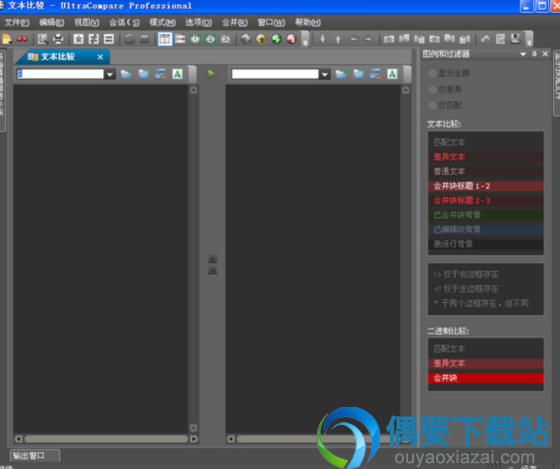Click the green number 2 mode icon
This screenshot has height=469, width=560.
210,39
